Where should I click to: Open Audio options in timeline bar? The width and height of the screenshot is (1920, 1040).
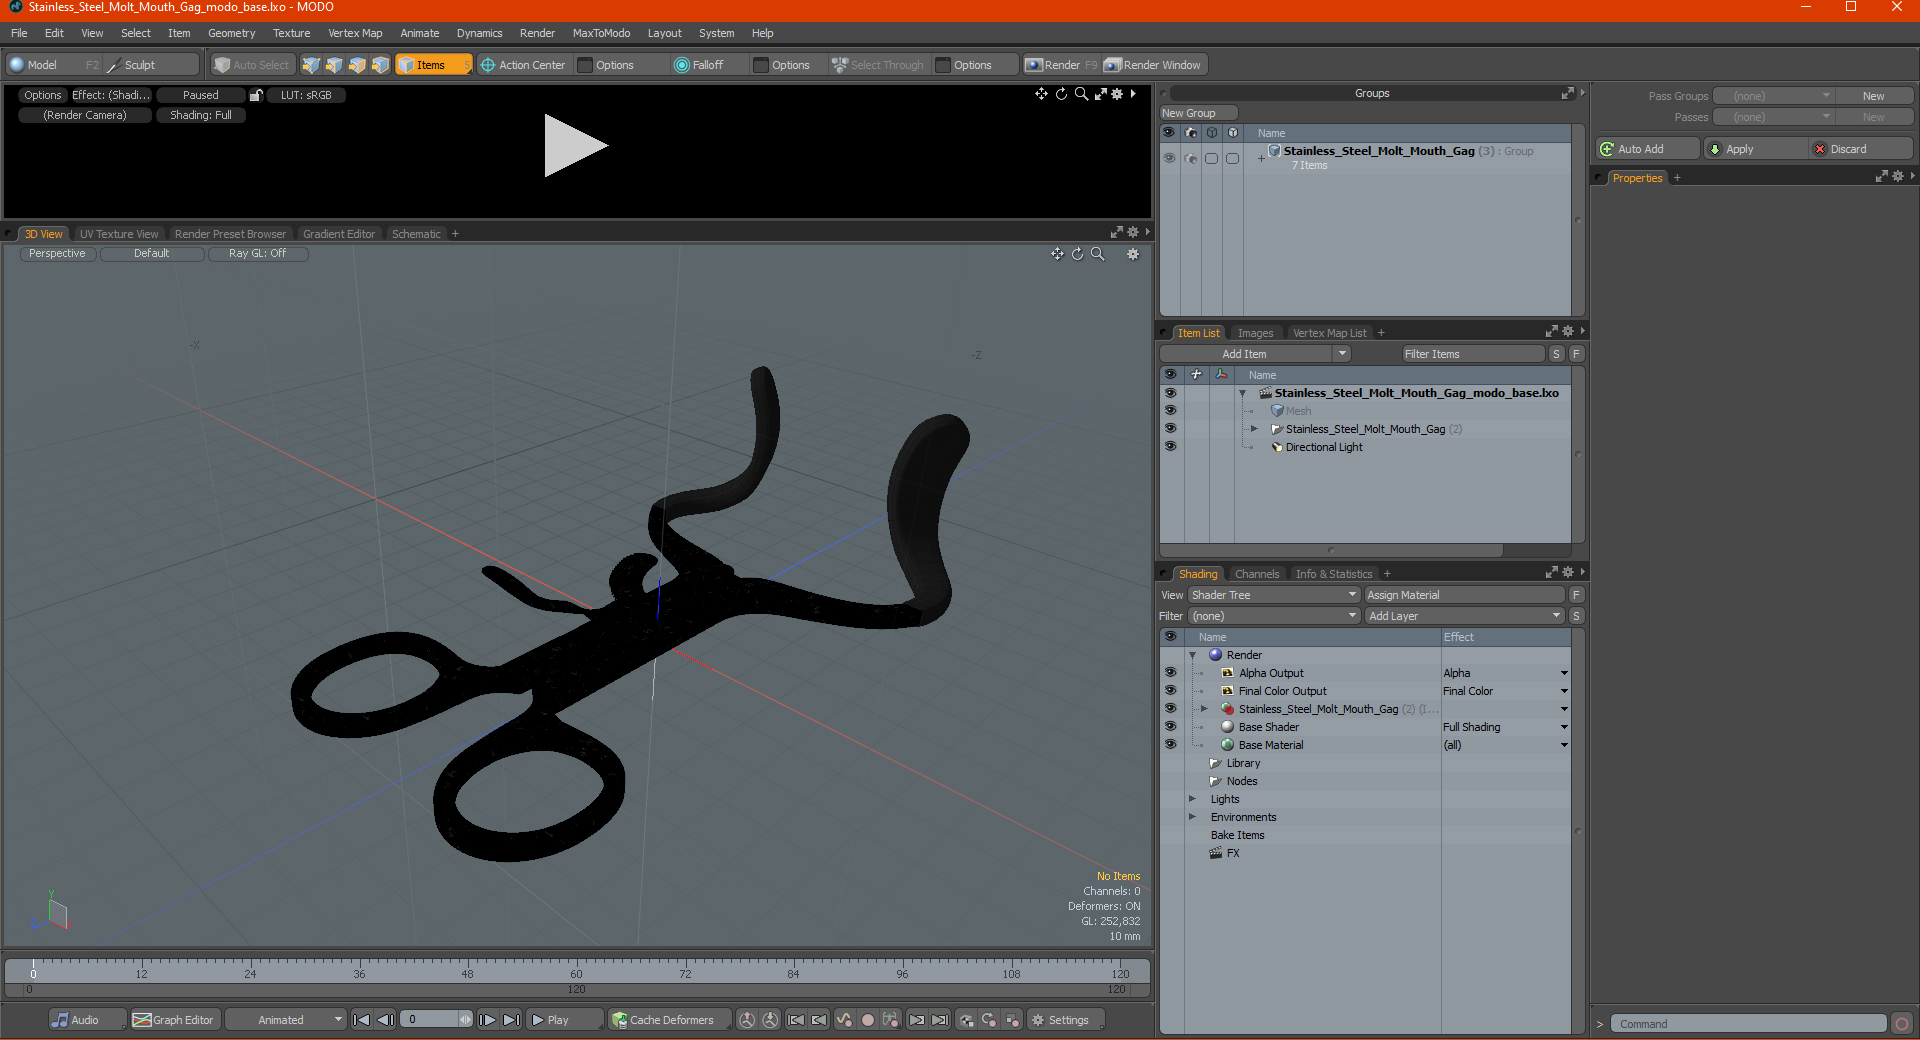coord(87,1020)
